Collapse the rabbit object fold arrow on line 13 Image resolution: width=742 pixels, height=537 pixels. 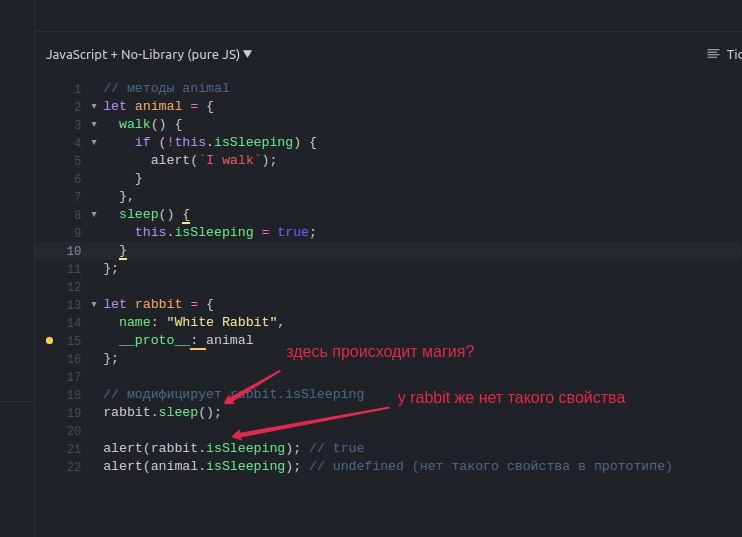pos(94,304)
